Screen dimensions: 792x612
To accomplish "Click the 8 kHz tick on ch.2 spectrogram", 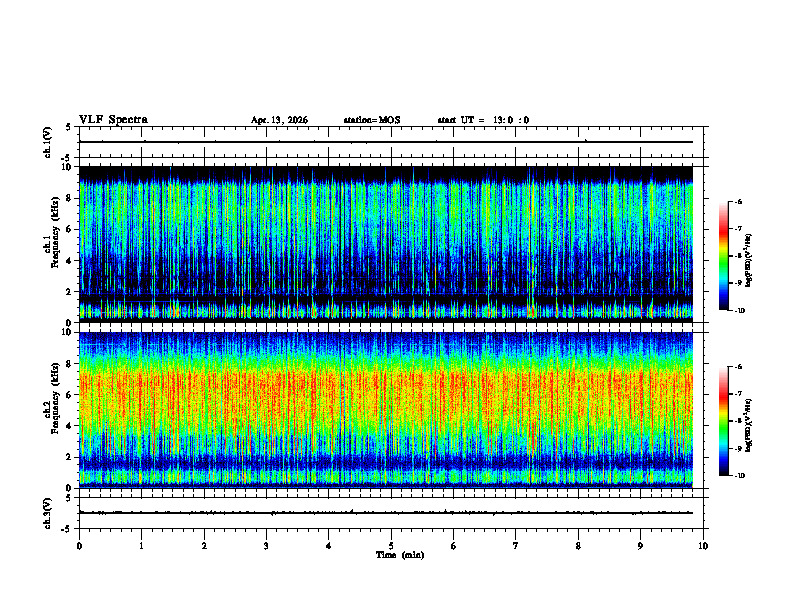I will coord(70,364).
